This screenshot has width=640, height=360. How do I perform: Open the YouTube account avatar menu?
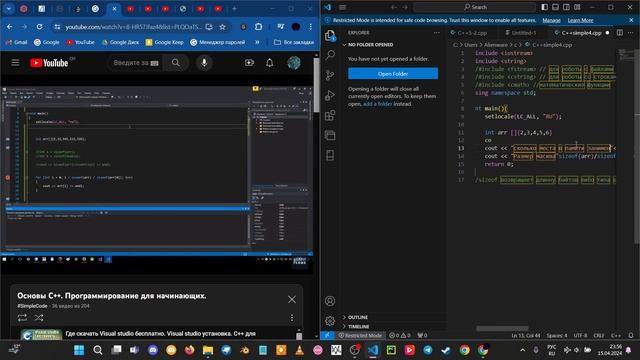(294, 62)
